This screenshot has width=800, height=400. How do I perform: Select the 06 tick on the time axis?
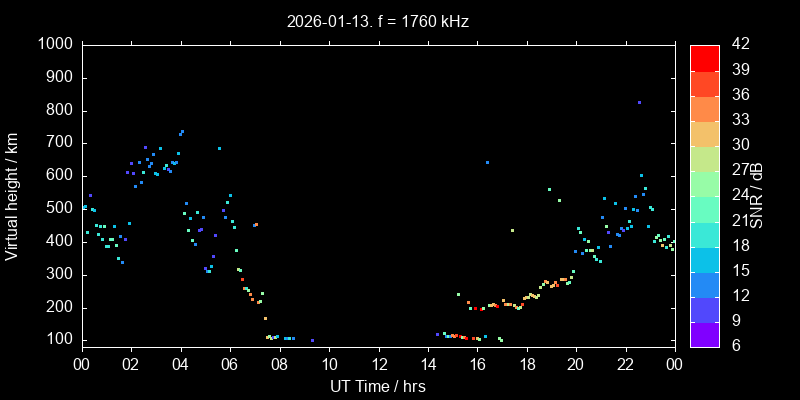(x=229, y=365)
